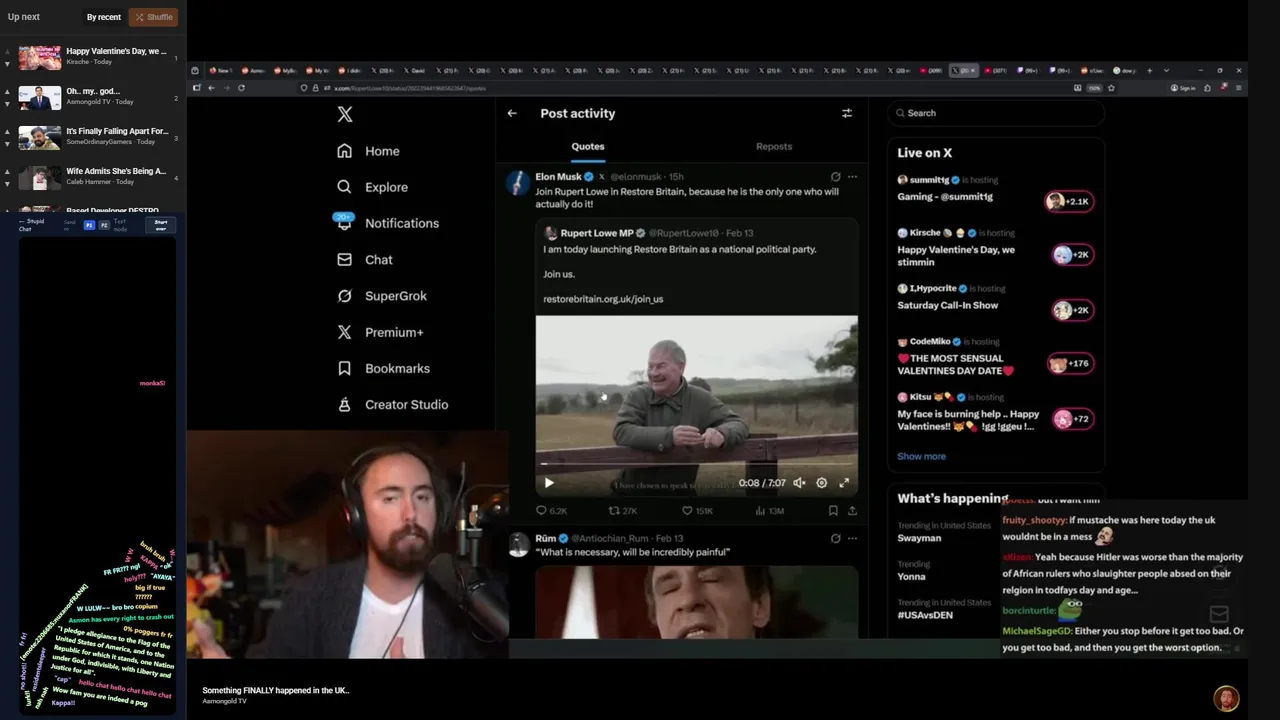Click Start over in Stupid Chat
The height and width of the screenshot is (720, 1280).
coord(160,225)
